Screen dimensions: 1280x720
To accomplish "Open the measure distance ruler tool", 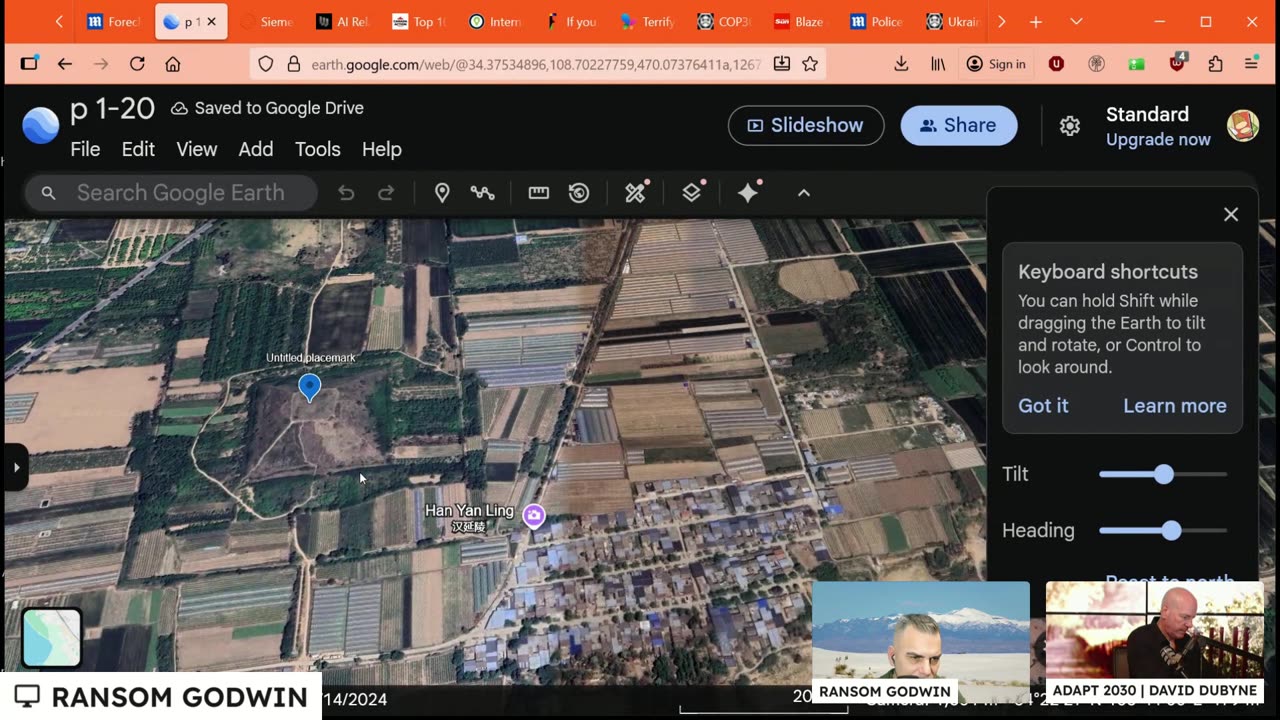I will coord(539,193).
